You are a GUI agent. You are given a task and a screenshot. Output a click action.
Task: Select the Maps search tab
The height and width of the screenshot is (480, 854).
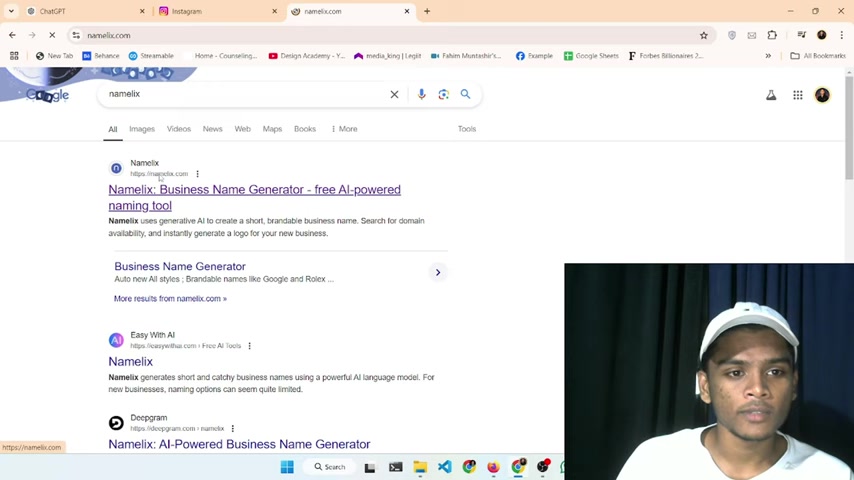tap(272, 129)
